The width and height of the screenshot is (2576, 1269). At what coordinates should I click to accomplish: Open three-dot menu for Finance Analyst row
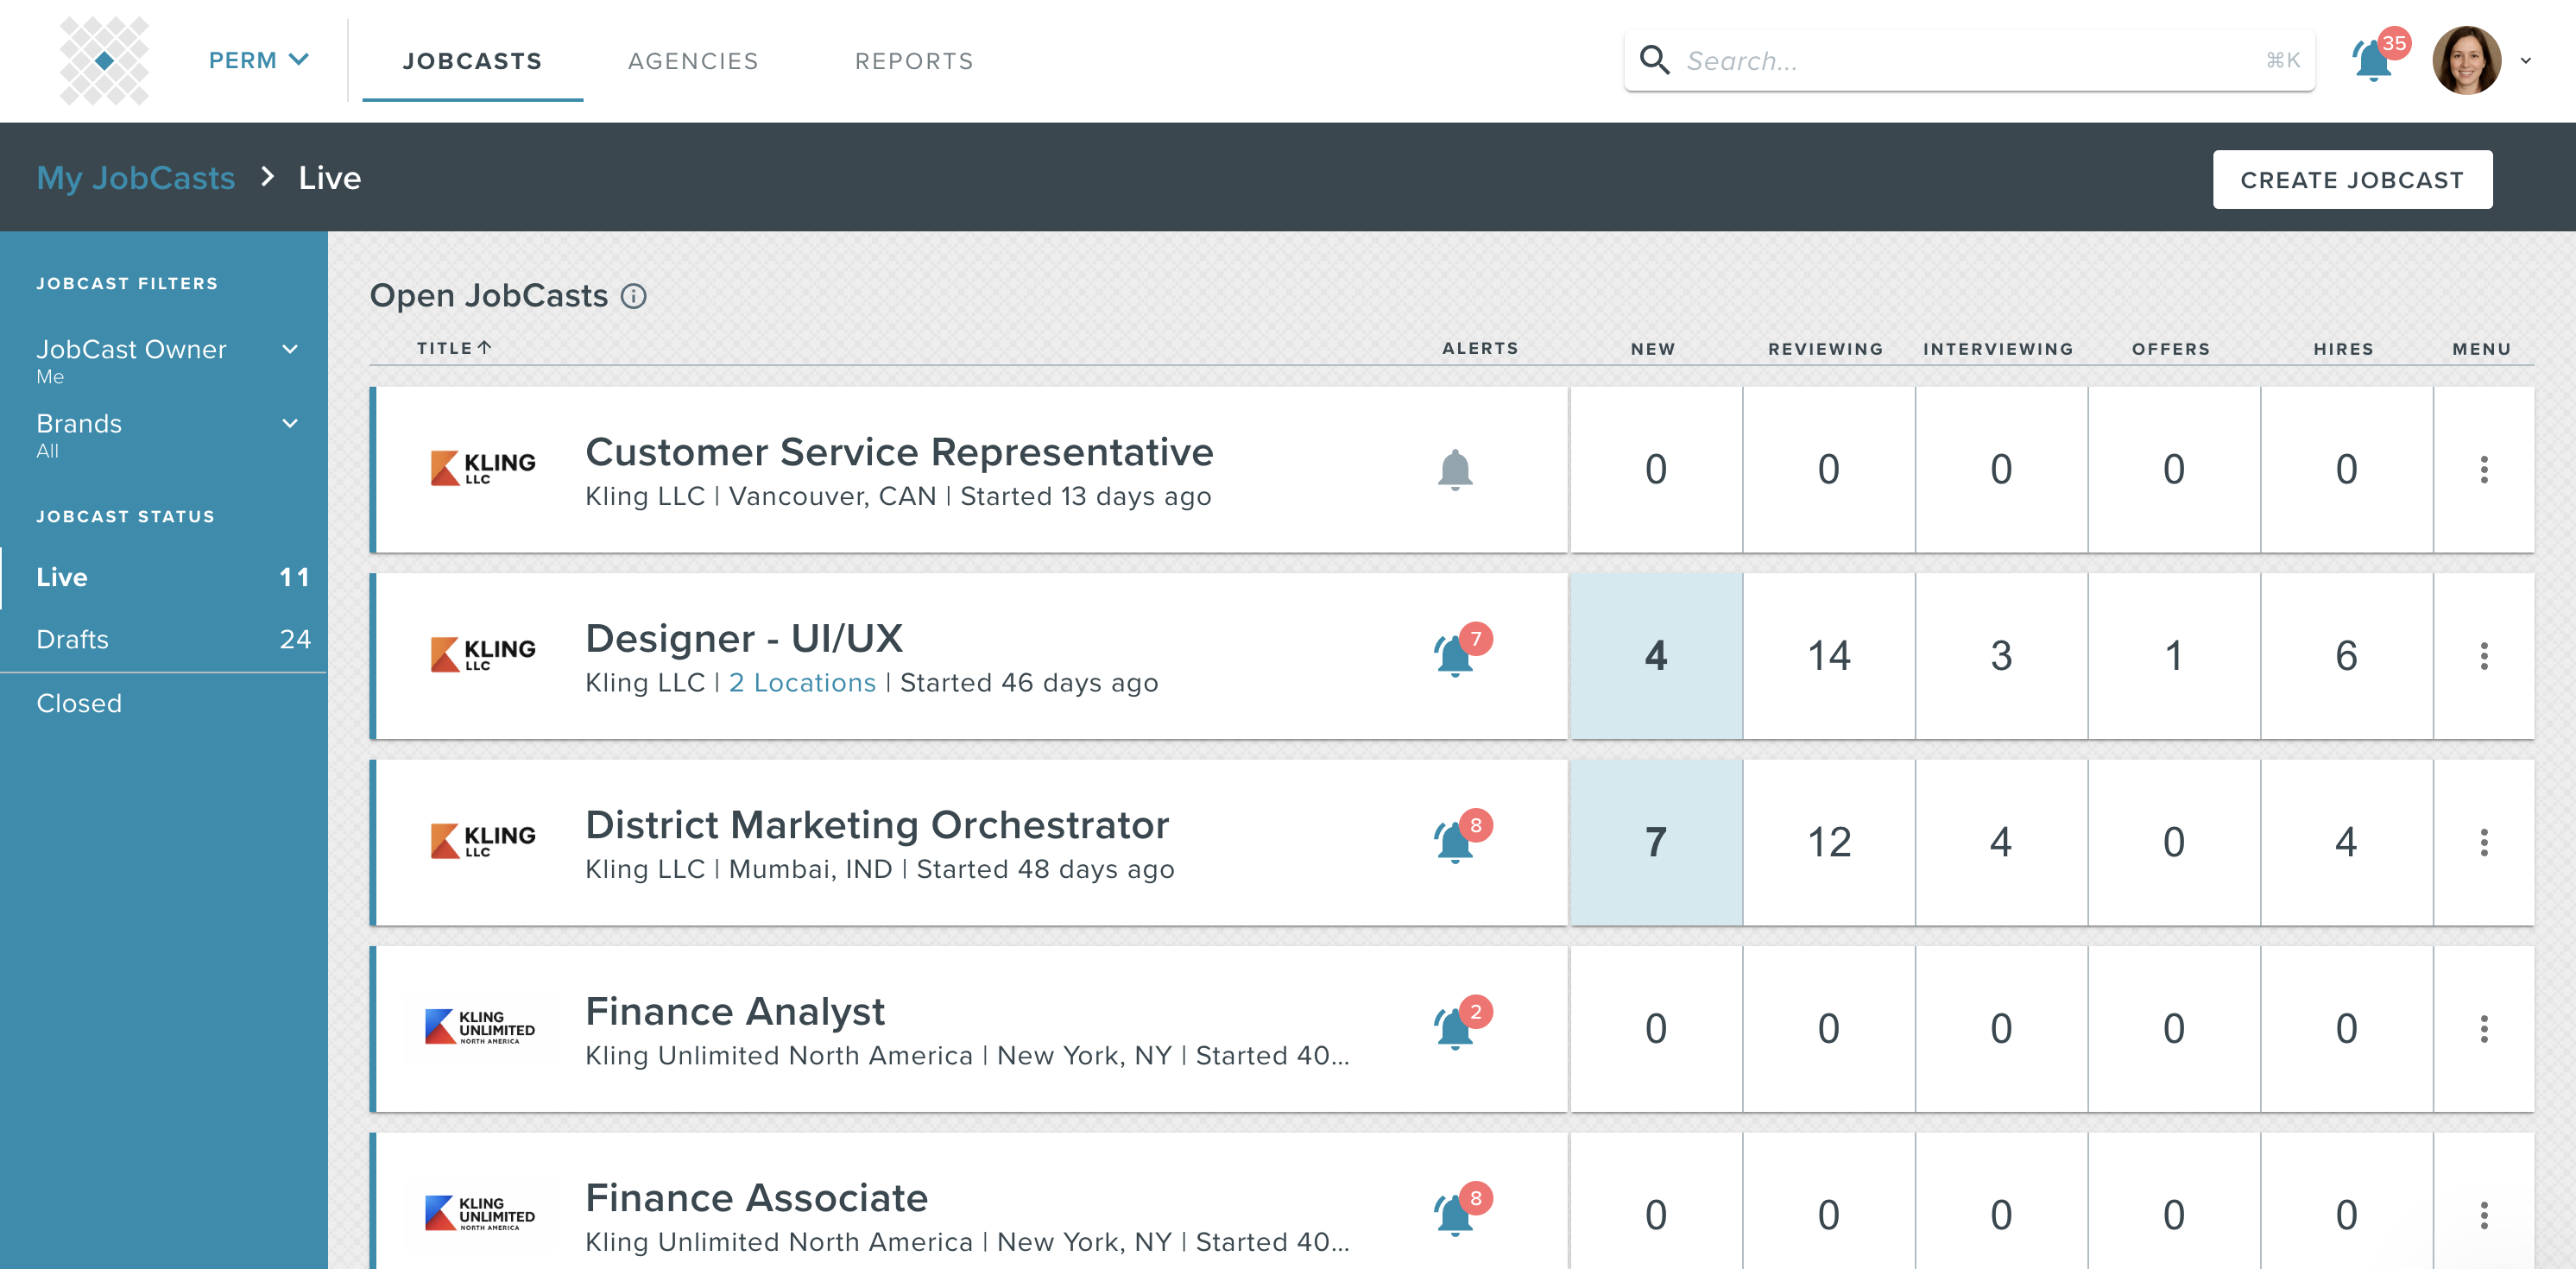point(2484,1028)
